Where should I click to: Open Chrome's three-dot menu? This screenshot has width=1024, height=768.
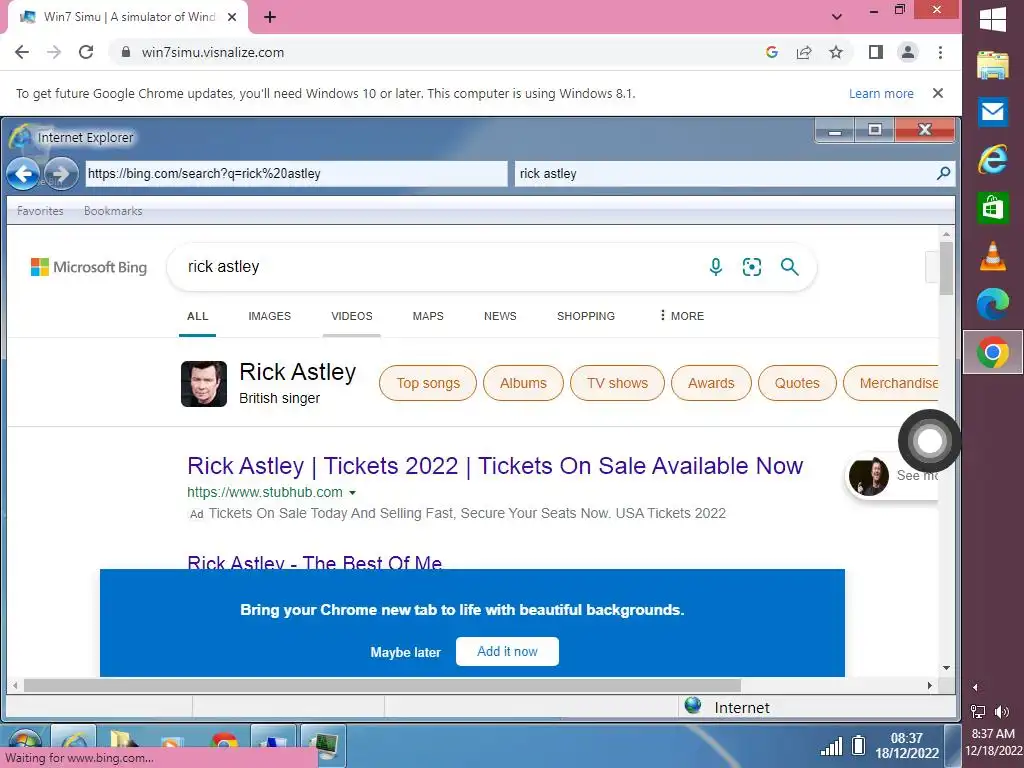[940, 52]
